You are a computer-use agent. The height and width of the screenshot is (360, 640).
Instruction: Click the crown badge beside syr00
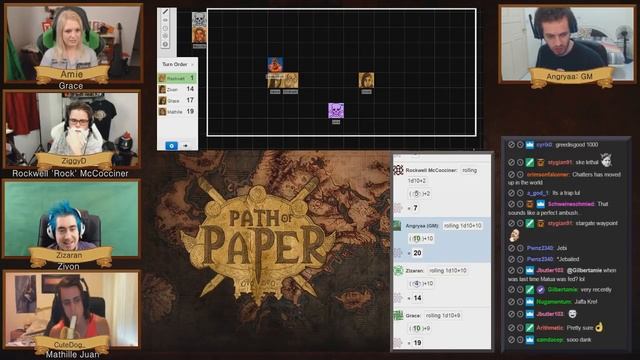pyautogui.click(x=529, y=145)
